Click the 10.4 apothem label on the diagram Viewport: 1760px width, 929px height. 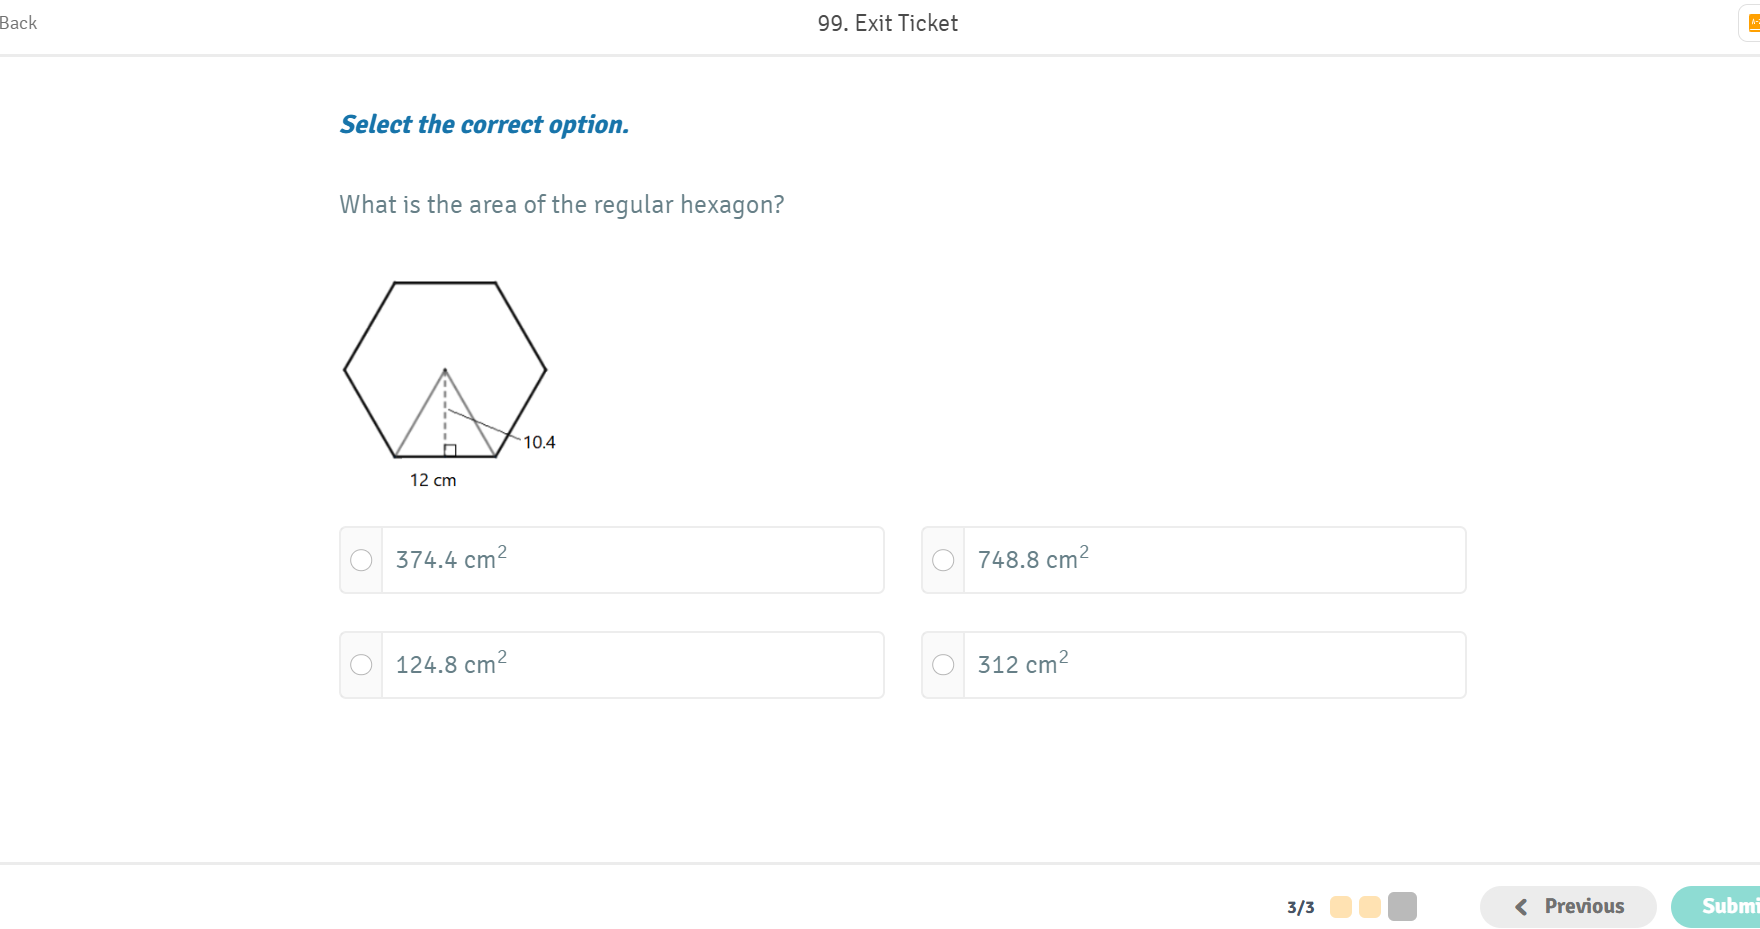click(x=539, y=442)
